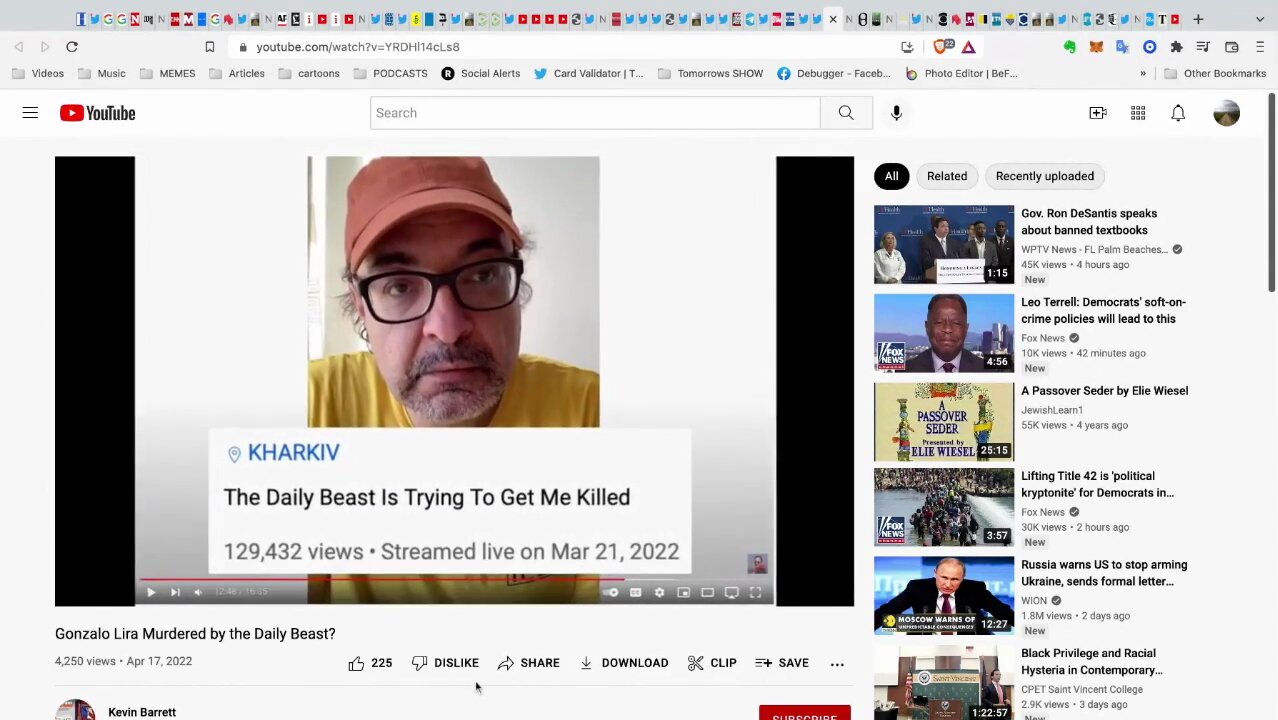Image resolution: width=1278 pixels, height=720 pixels.
Task: Click the red SUBSCRIBE button
Action: click(x=804, y=714)
